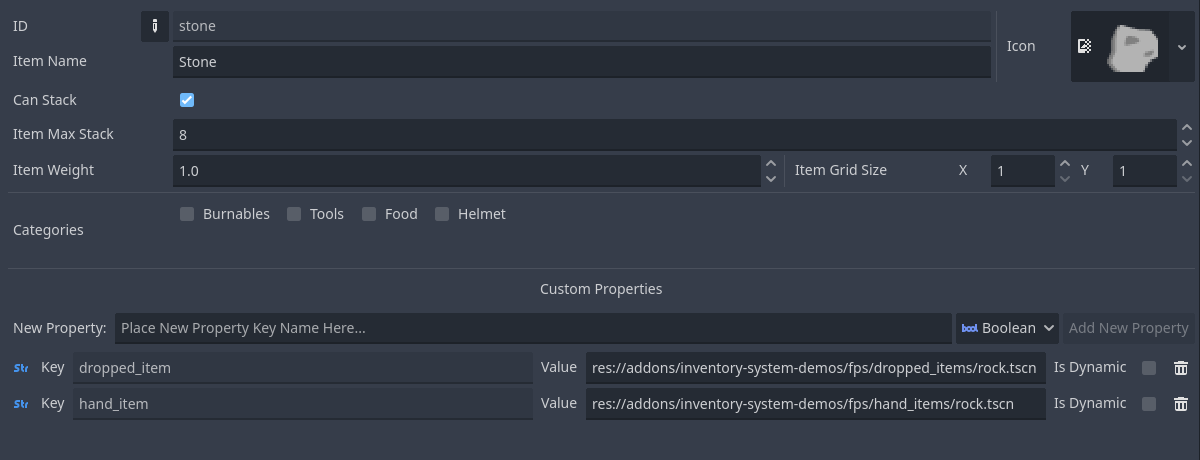The width and height of the screenshot is (1200, 460).
Task: Click the stone icon thumbnail
Action: [x=1132, y=47]
